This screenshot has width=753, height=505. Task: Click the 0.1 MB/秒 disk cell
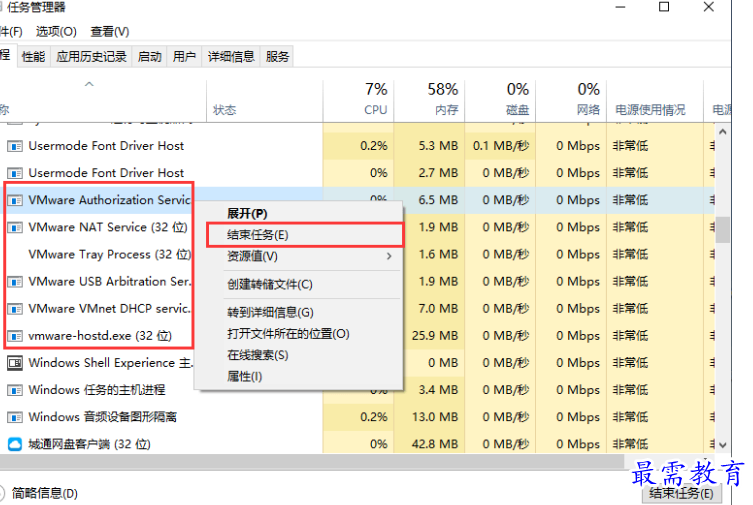(500, 146)
